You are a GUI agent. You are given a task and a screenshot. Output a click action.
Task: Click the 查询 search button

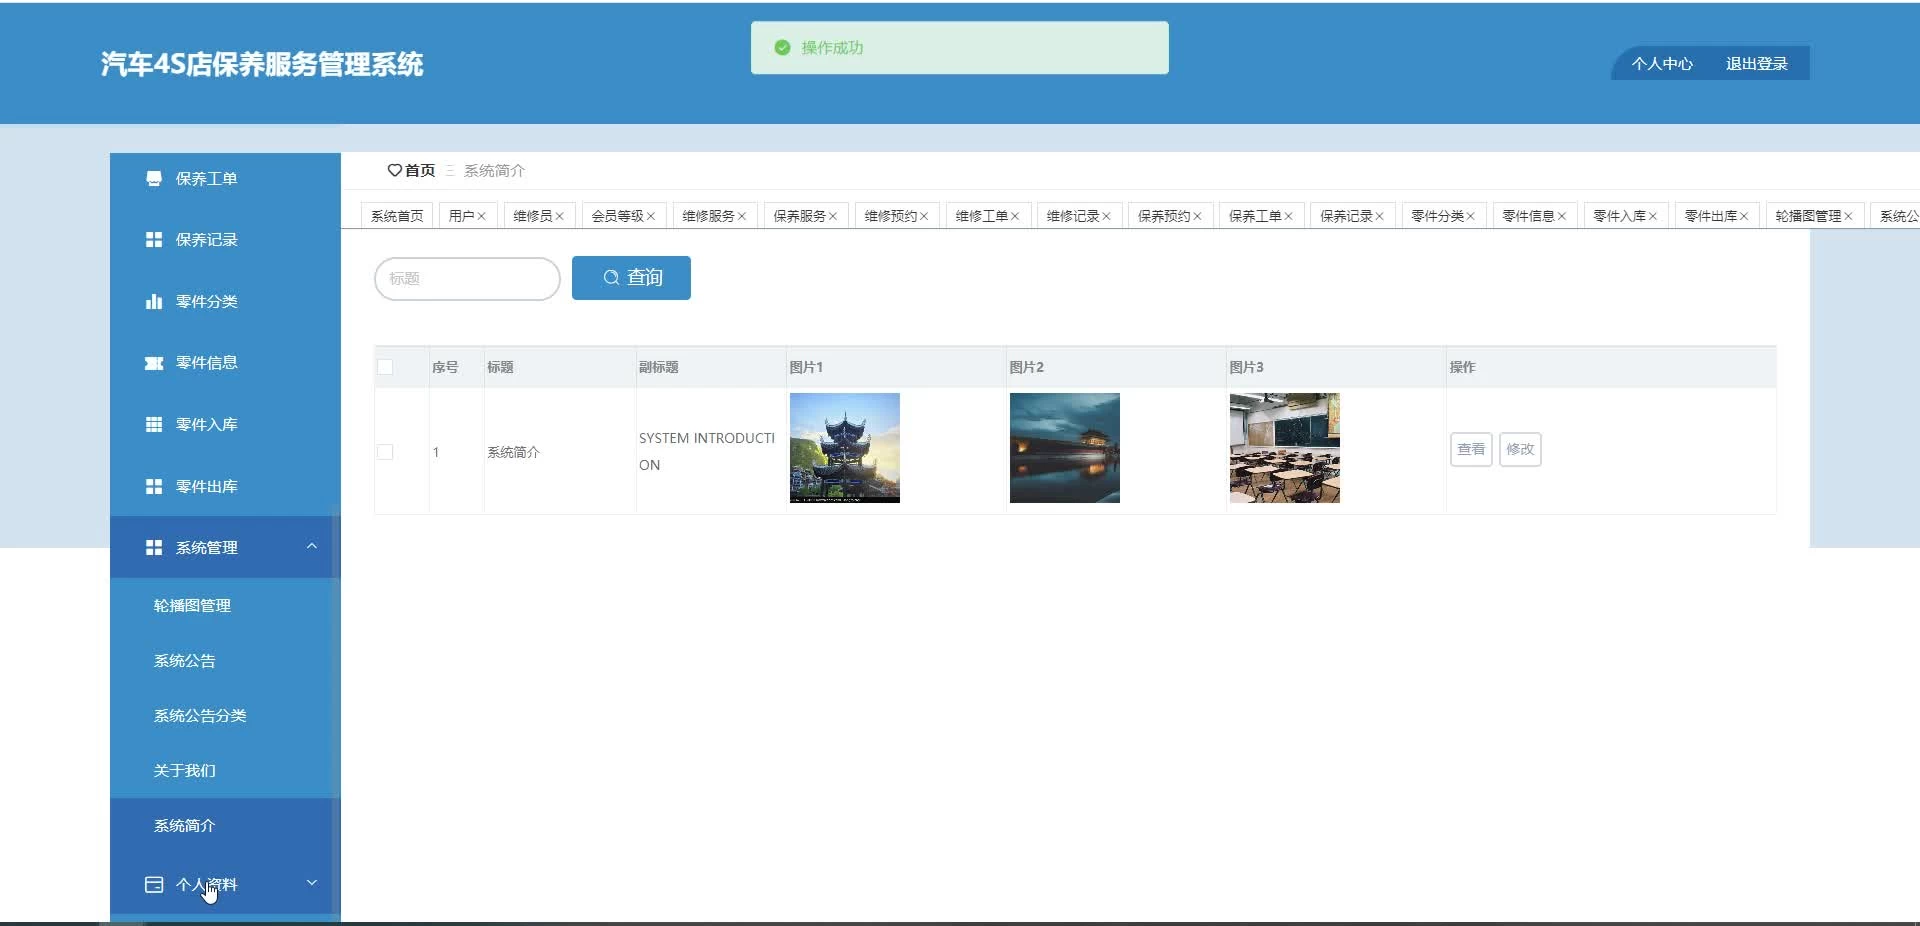point(631,278)
